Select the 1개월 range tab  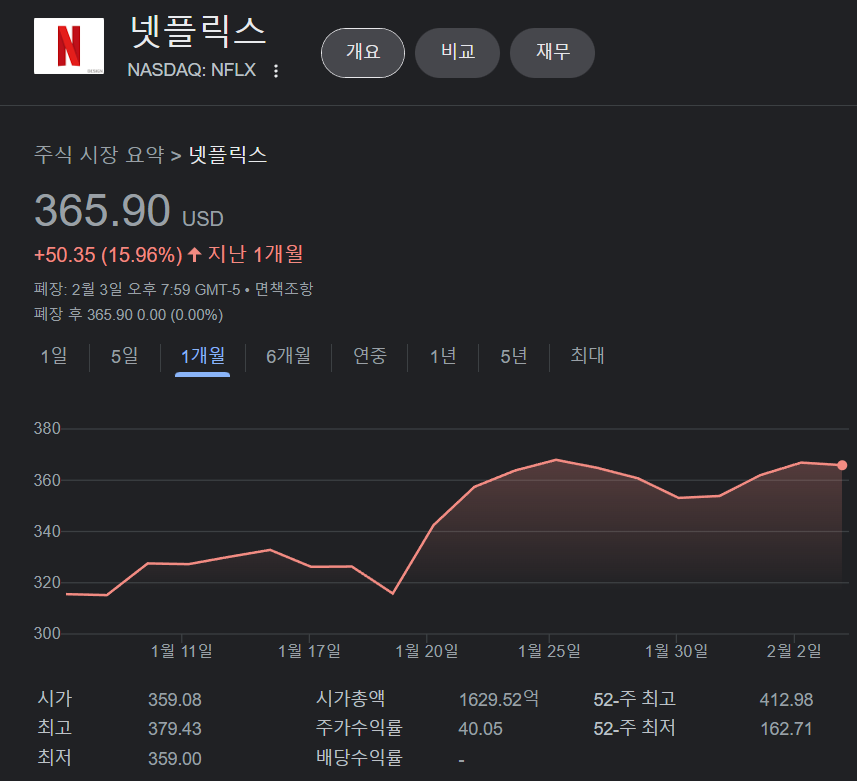tap(203, 356)
